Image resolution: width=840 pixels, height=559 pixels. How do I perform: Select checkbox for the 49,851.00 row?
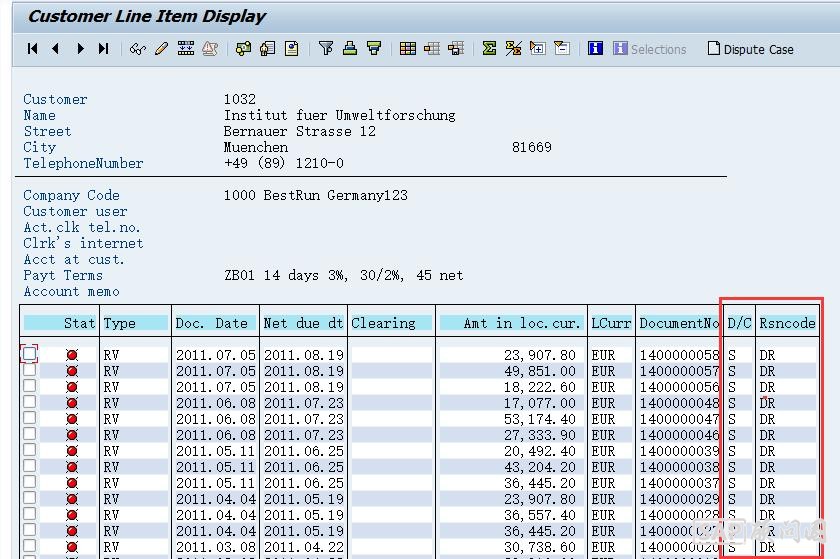30,370
